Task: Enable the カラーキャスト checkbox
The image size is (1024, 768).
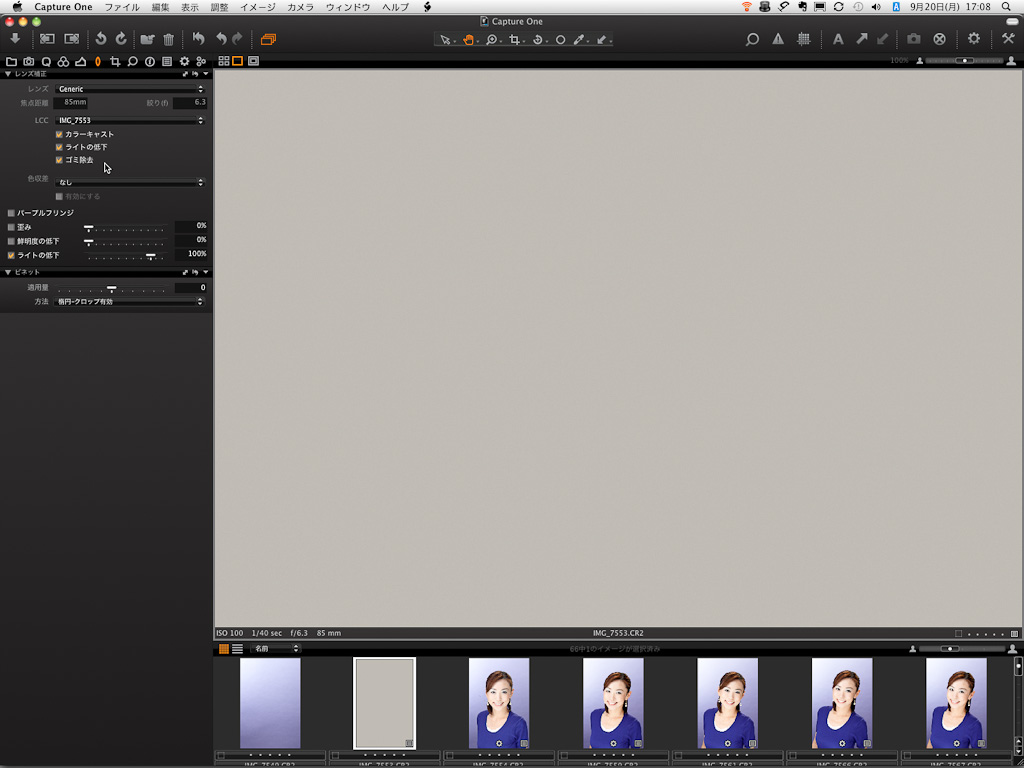Action: tap(60, 134)
